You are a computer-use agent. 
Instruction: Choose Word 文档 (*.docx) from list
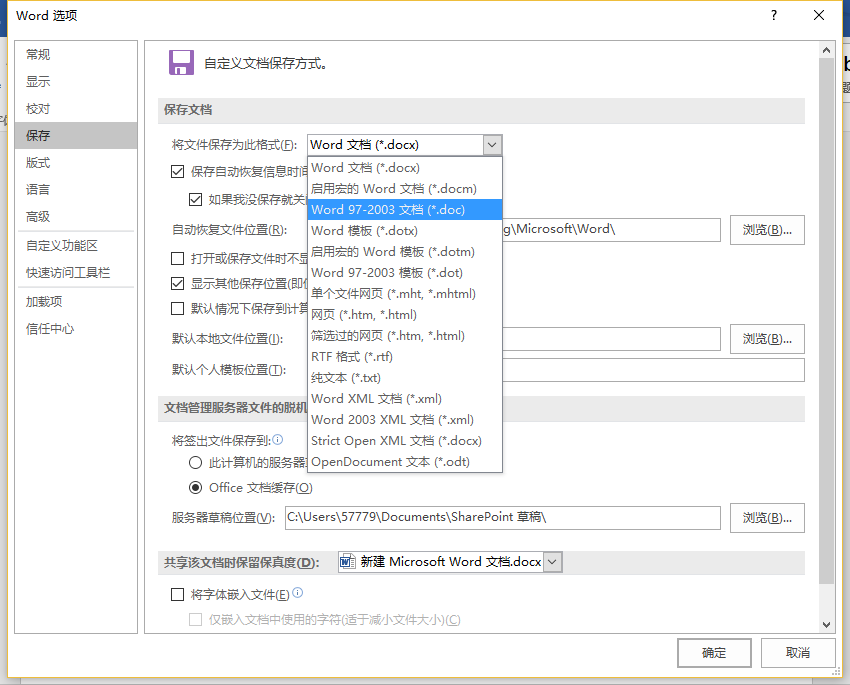point(404,167)
